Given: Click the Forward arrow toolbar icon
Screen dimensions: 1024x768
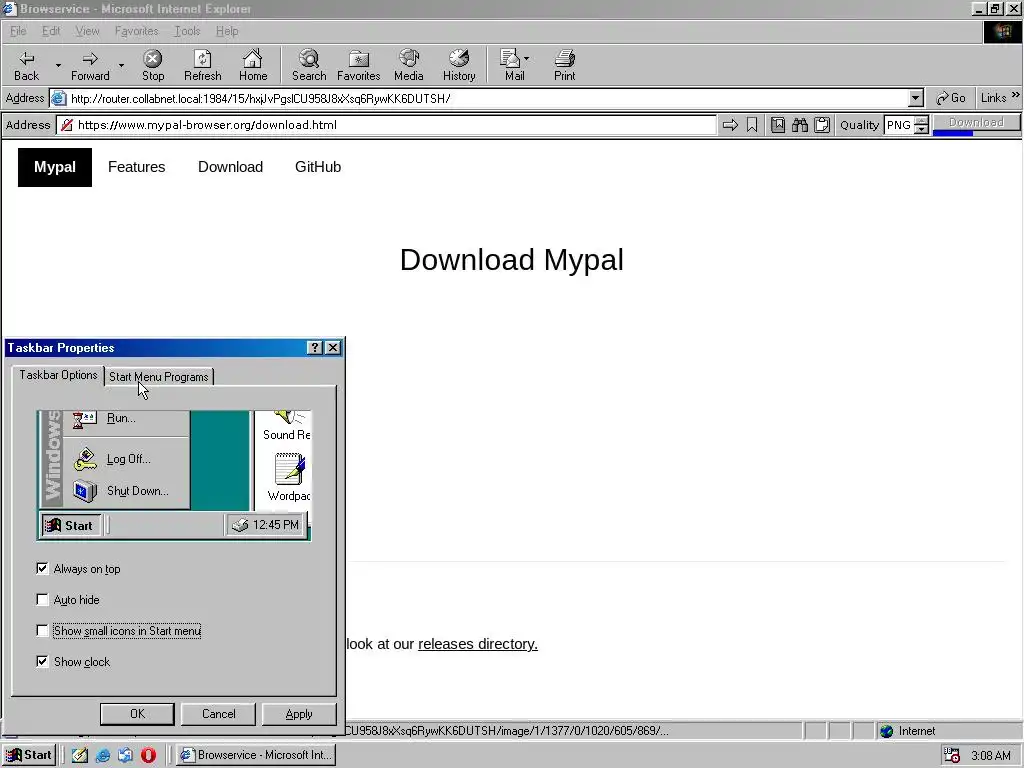Looking at the screenshot, I should [x=90, y=59].
